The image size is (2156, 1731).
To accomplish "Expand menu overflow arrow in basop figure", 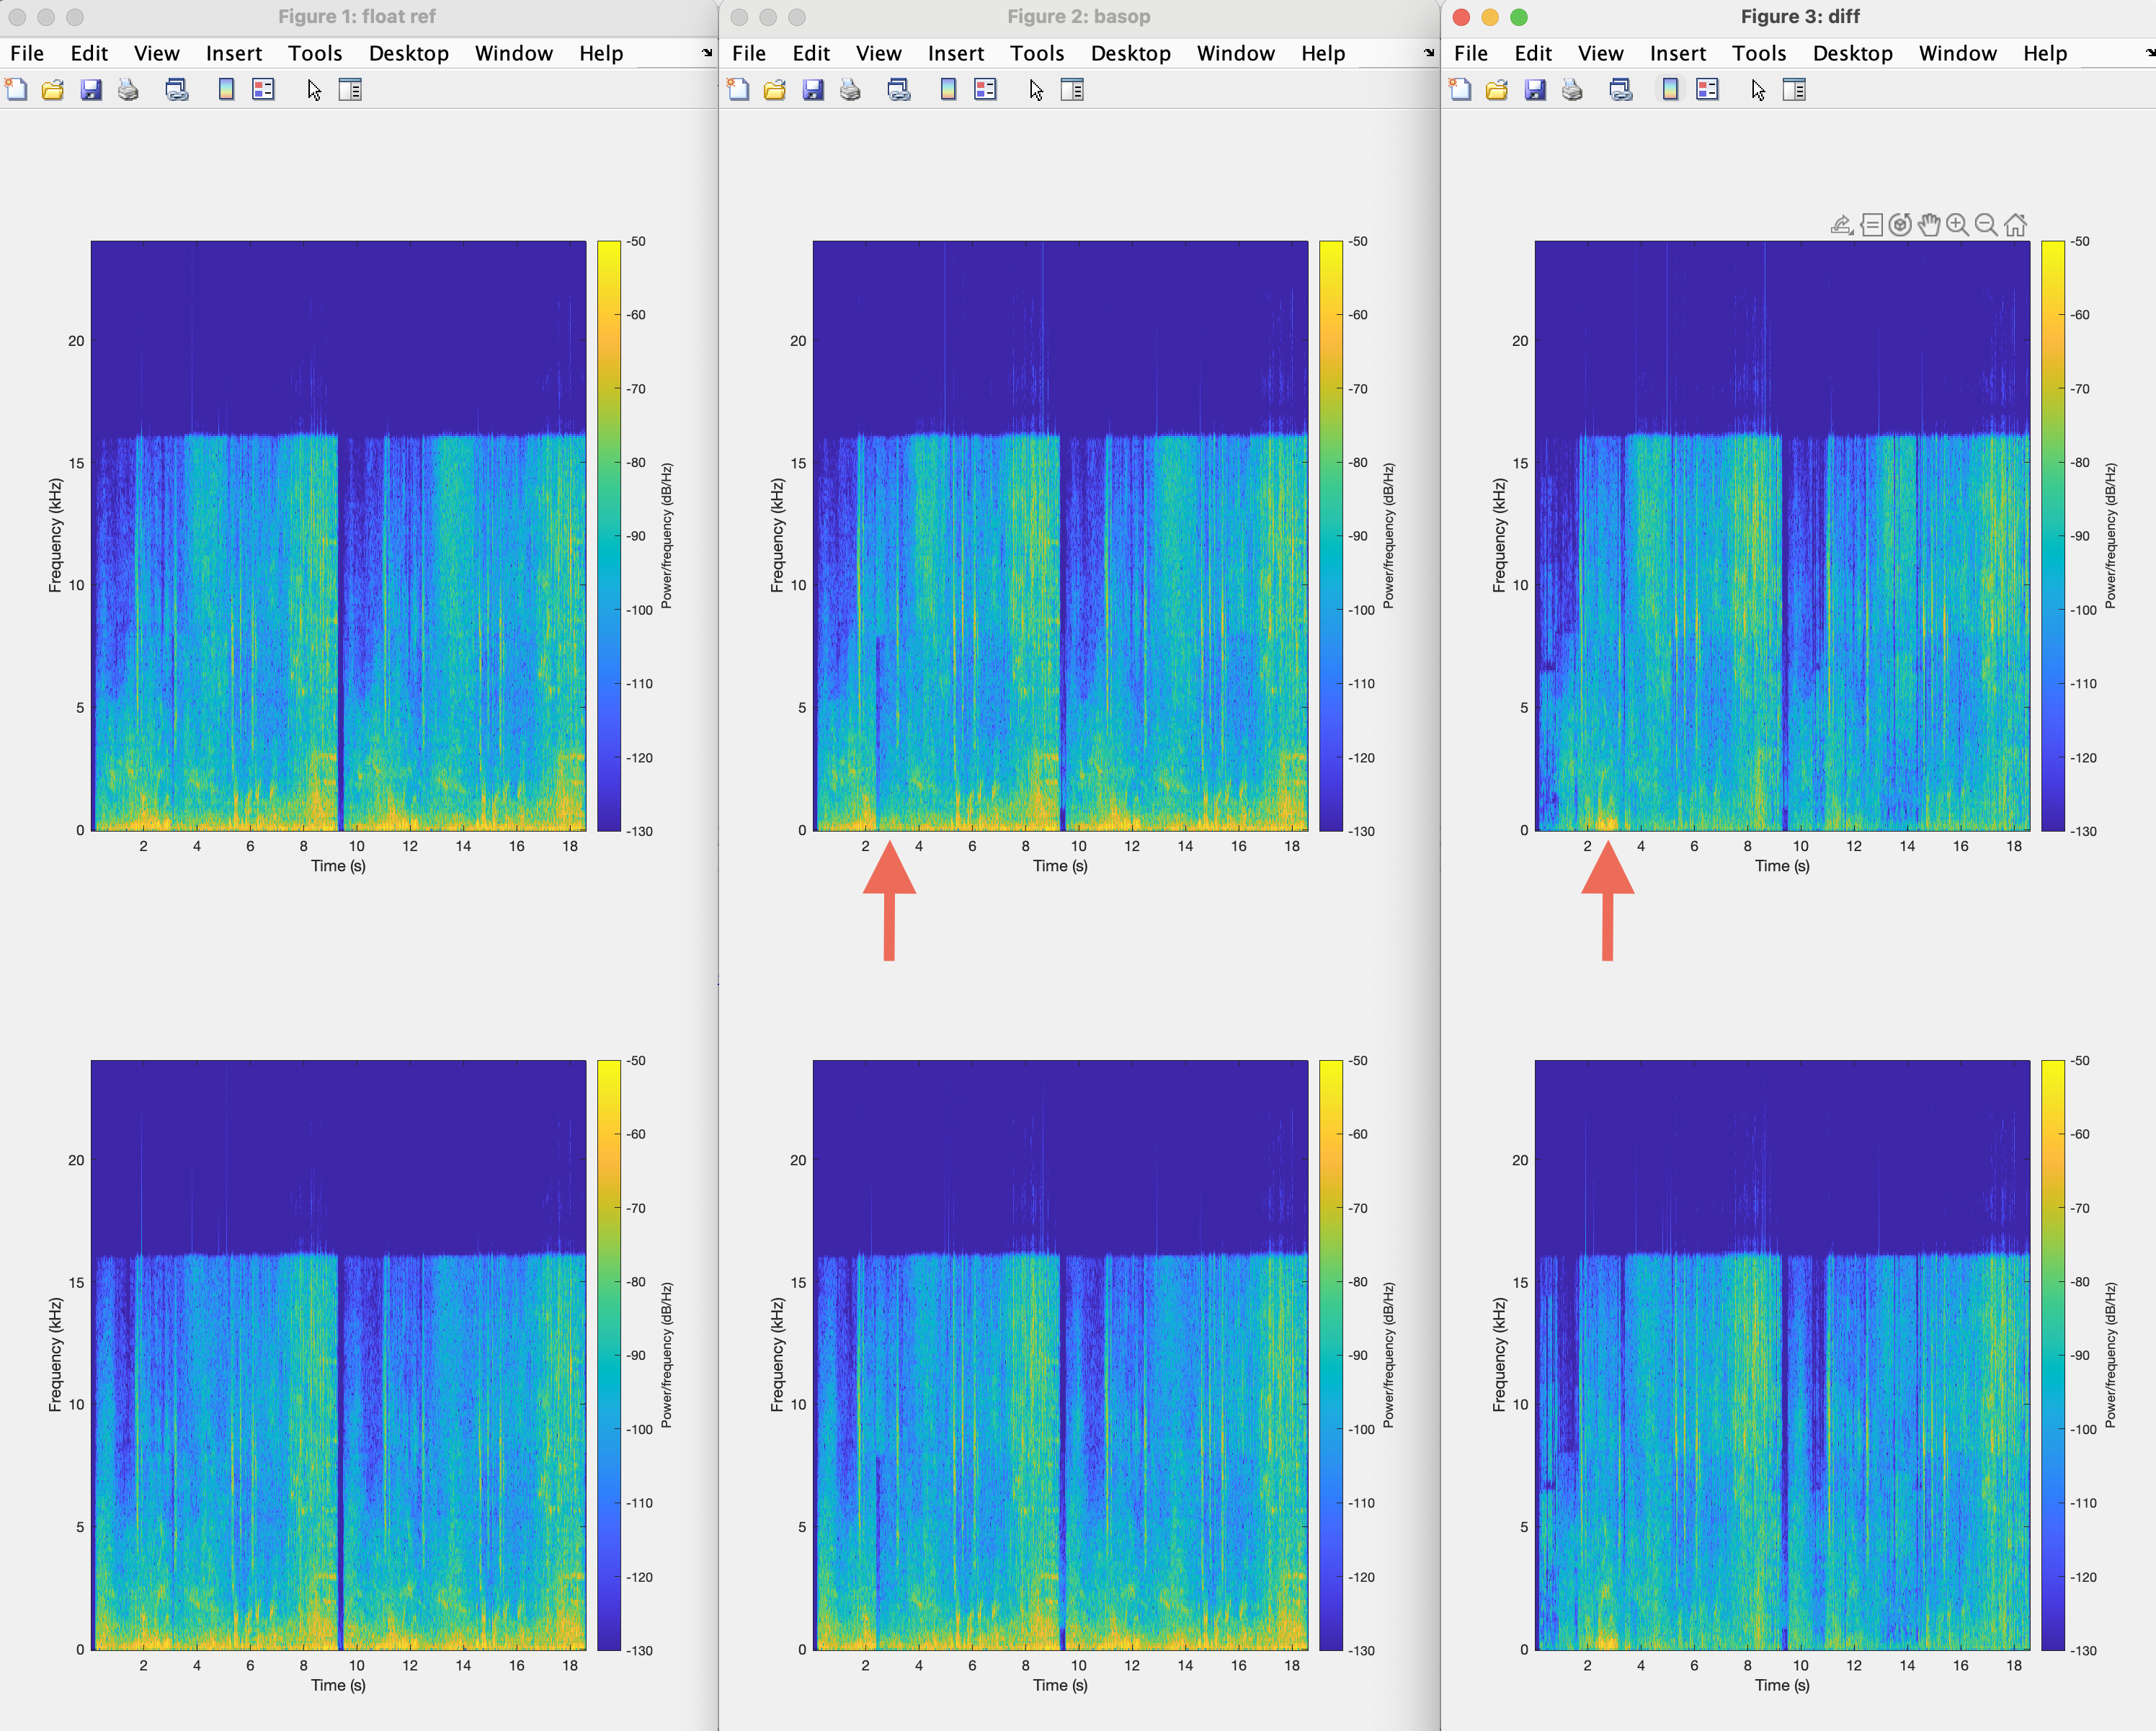I will tap(1429, 53).
